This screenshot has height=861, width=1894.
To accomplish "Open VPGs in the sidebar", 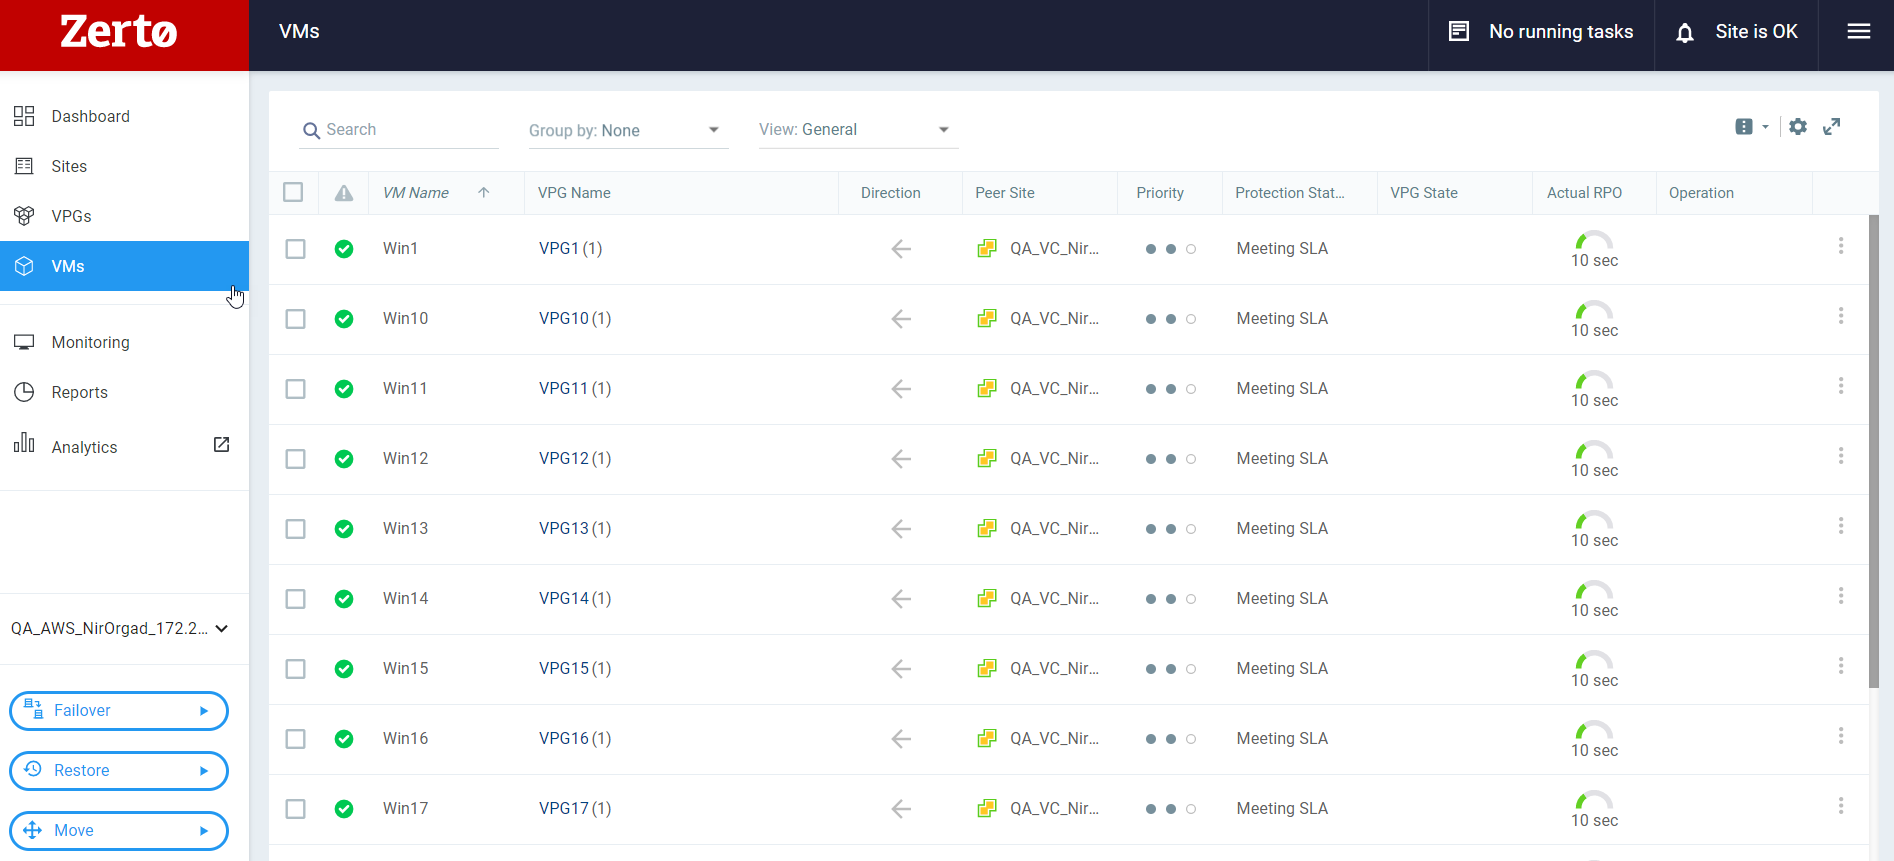I will pyautogui.click(x=124, y=216).
